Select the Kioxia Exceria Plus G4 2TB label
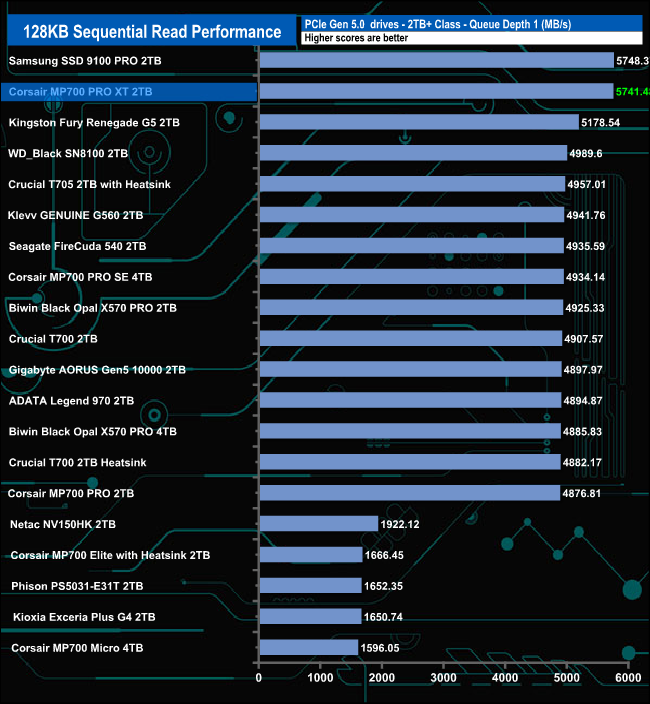 pyautogui.click(x=84, y=617)
